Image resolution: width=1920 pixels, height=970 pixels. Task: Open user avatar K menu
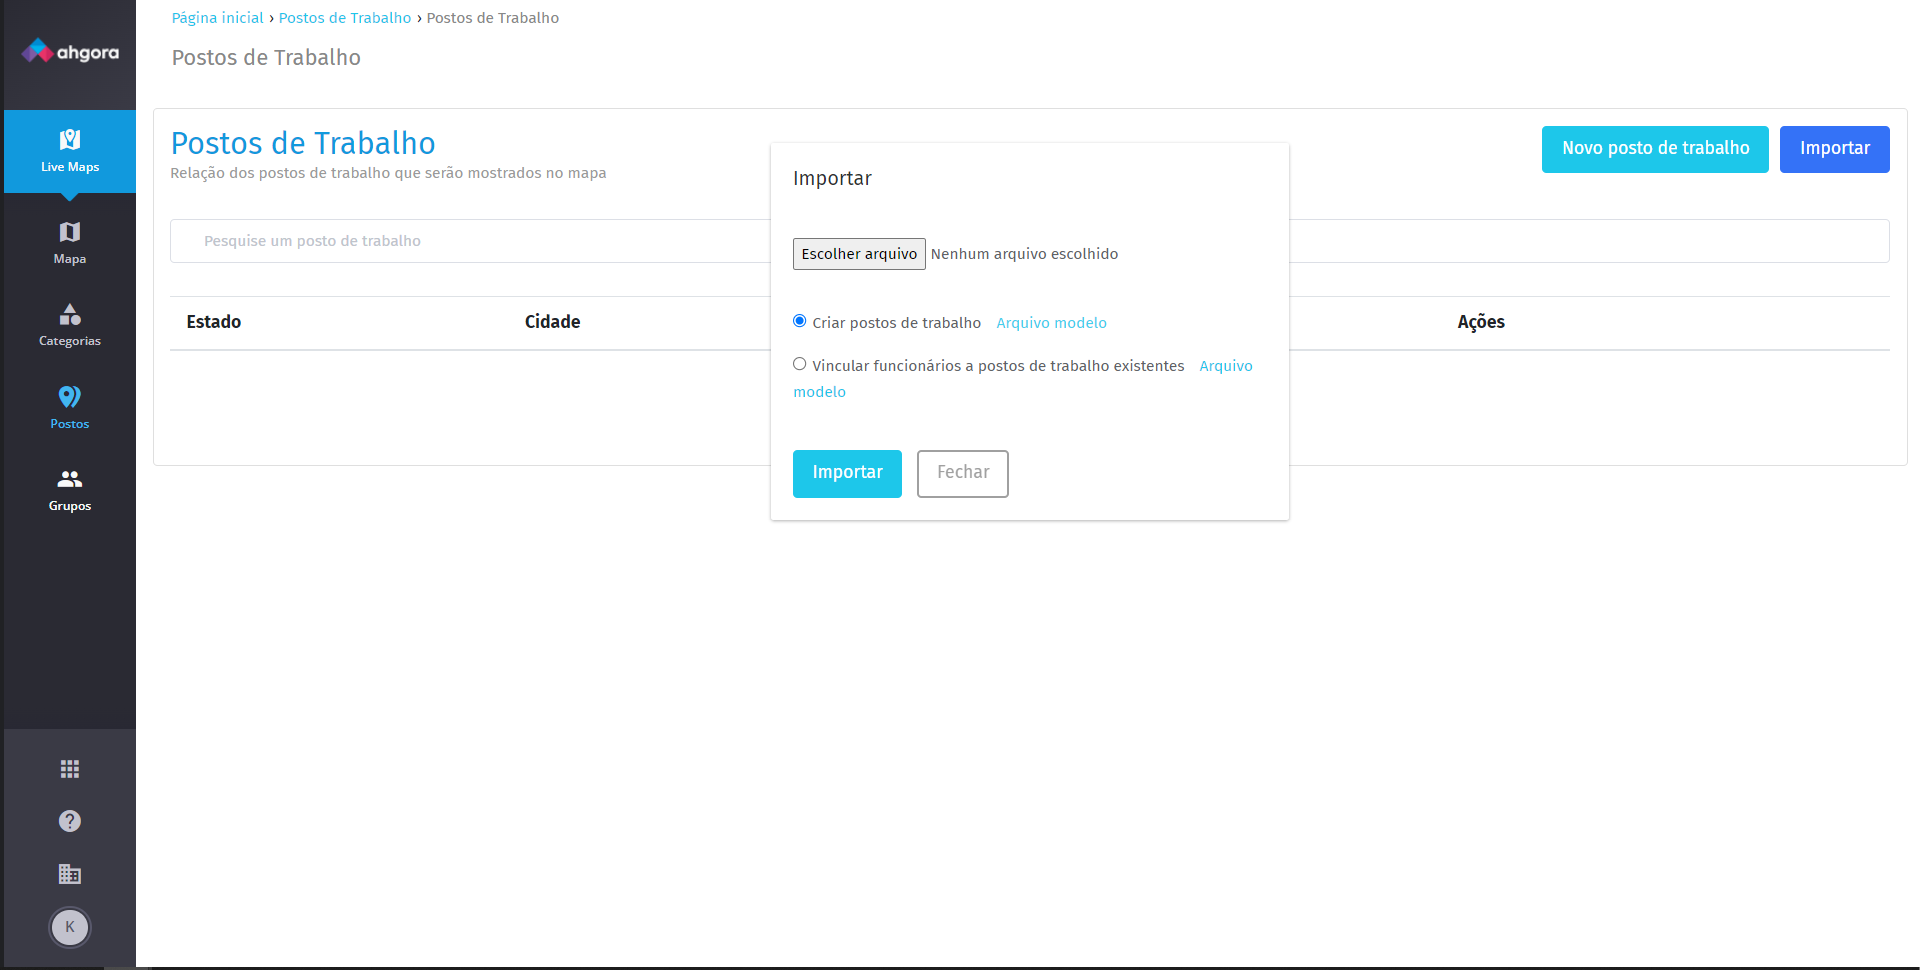pos(70,927)
